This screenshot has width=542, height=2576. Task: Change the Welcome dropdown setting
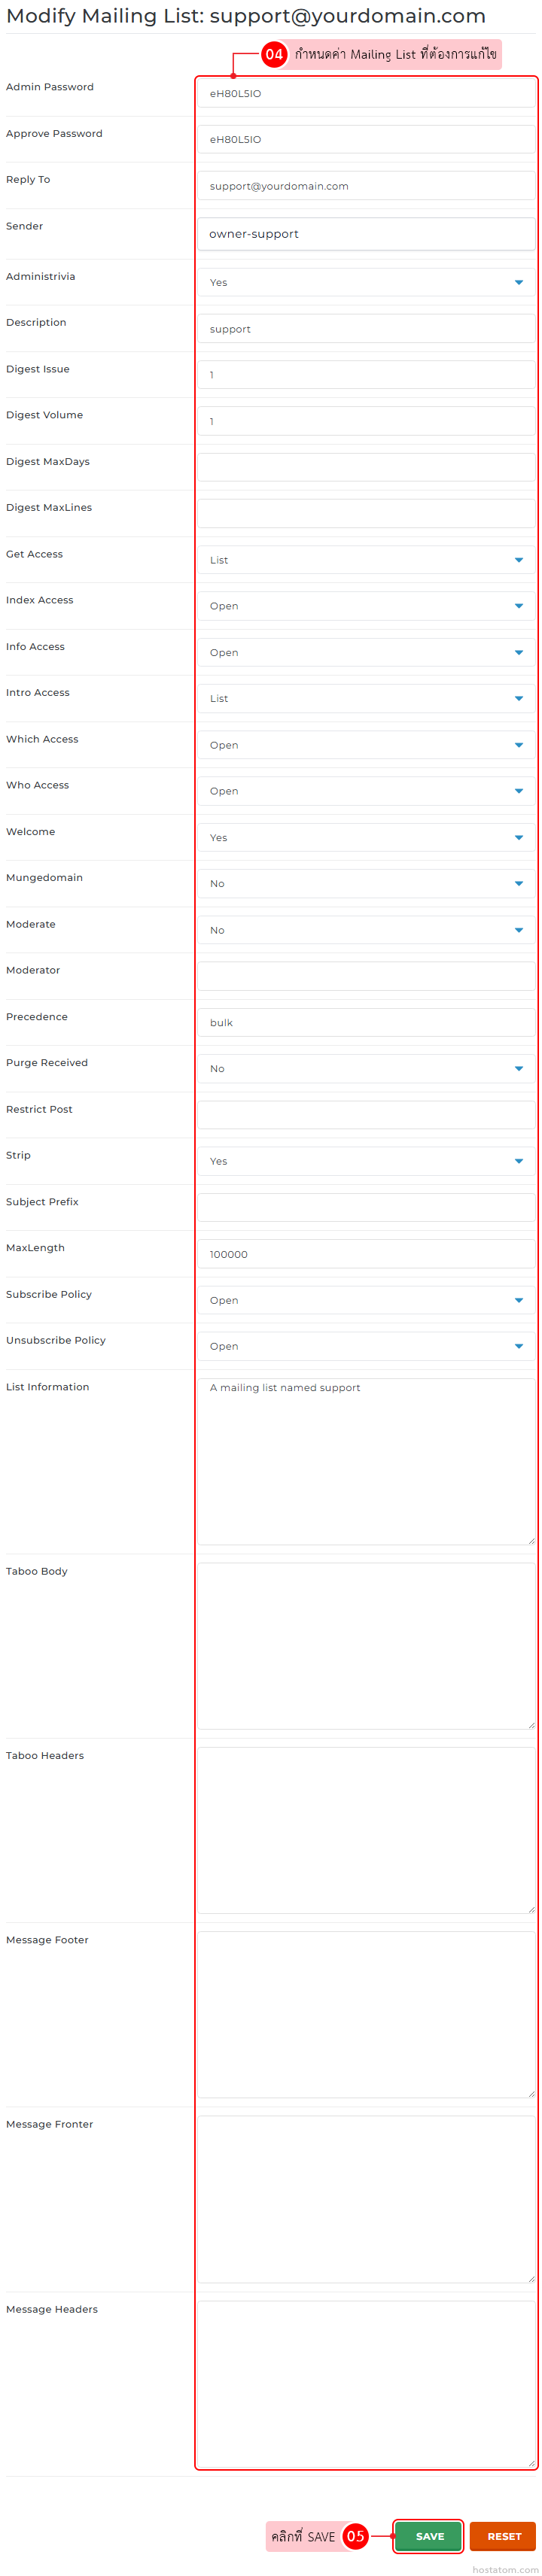click(365, 837)
